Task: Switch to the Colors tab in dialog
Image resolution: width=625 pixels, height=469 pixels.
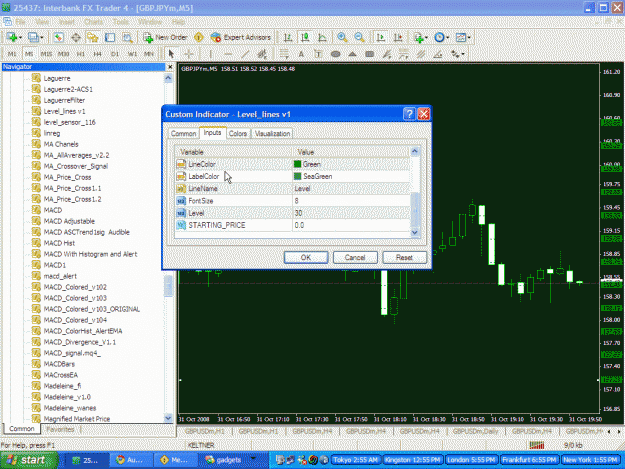Action: (x=238, y=133)
